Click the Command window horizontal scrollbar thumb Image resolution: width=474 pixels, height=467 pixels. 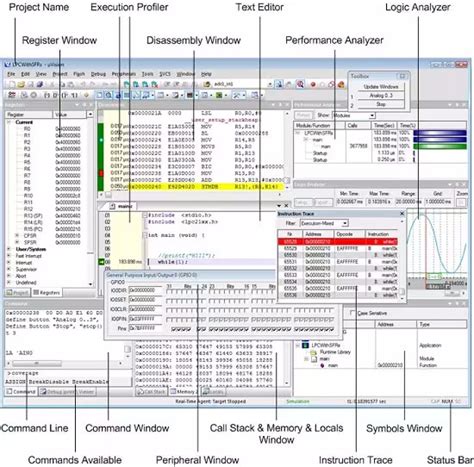click(37, 363)
